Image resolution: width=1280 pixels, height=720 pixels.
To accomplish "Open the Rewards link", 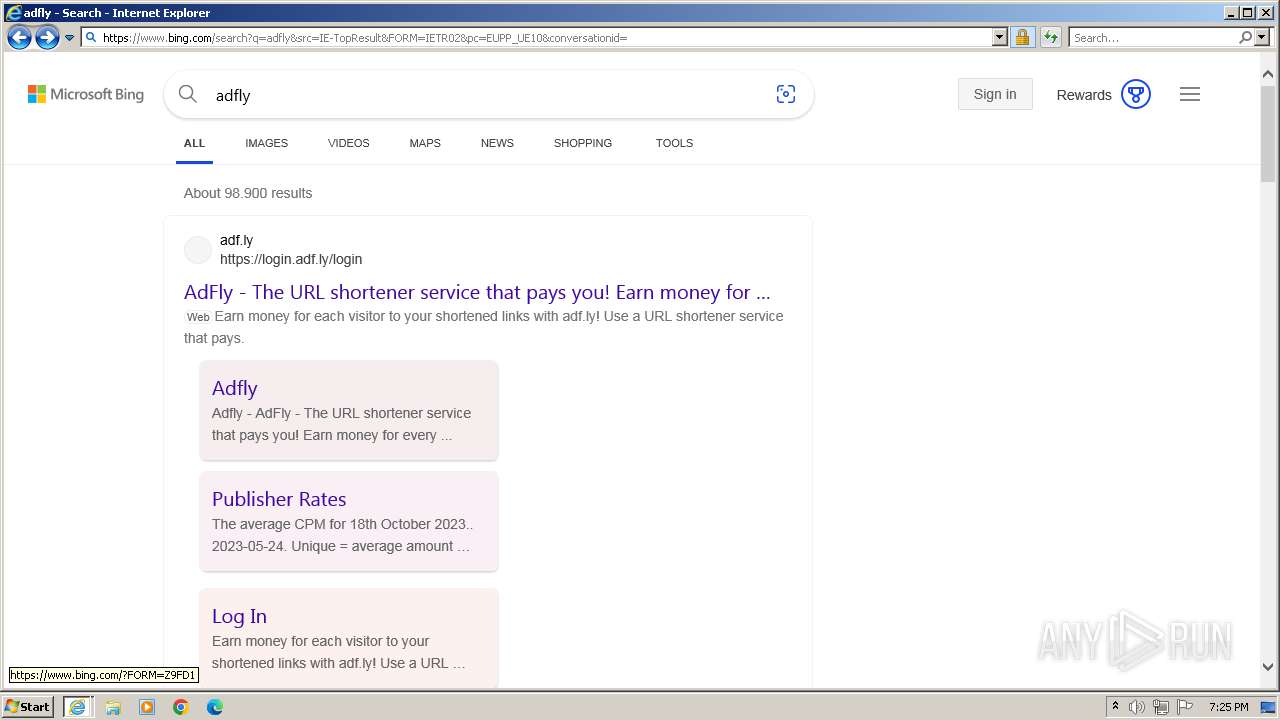I will 1084,95.
